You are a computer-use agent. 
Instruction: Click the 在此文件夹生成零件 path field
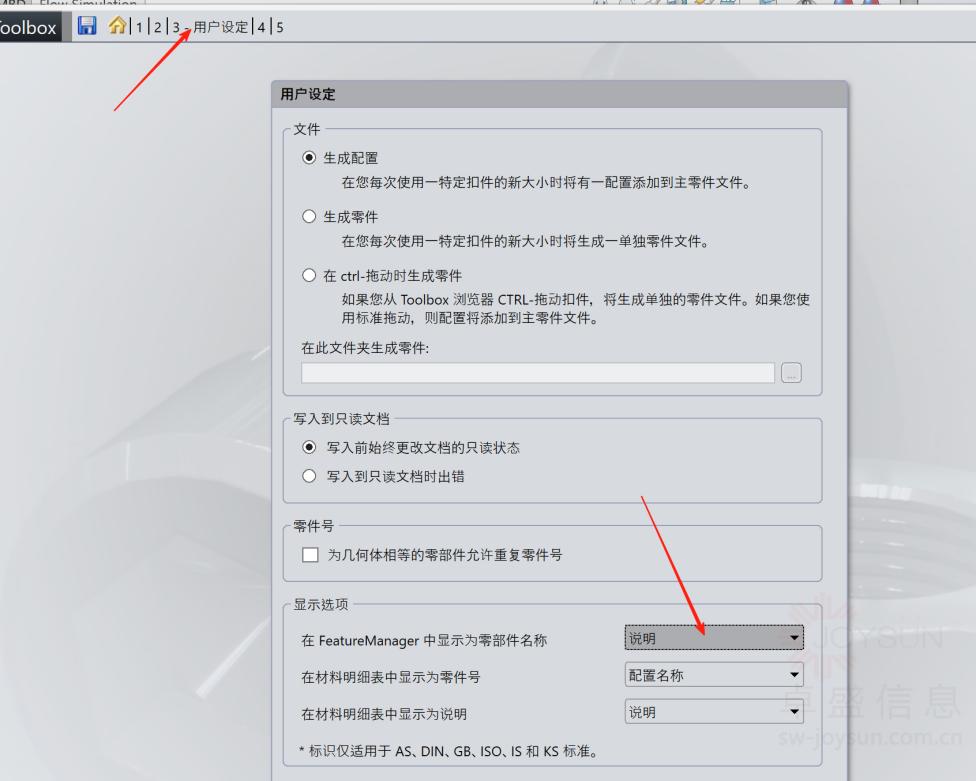coord(537,373)
